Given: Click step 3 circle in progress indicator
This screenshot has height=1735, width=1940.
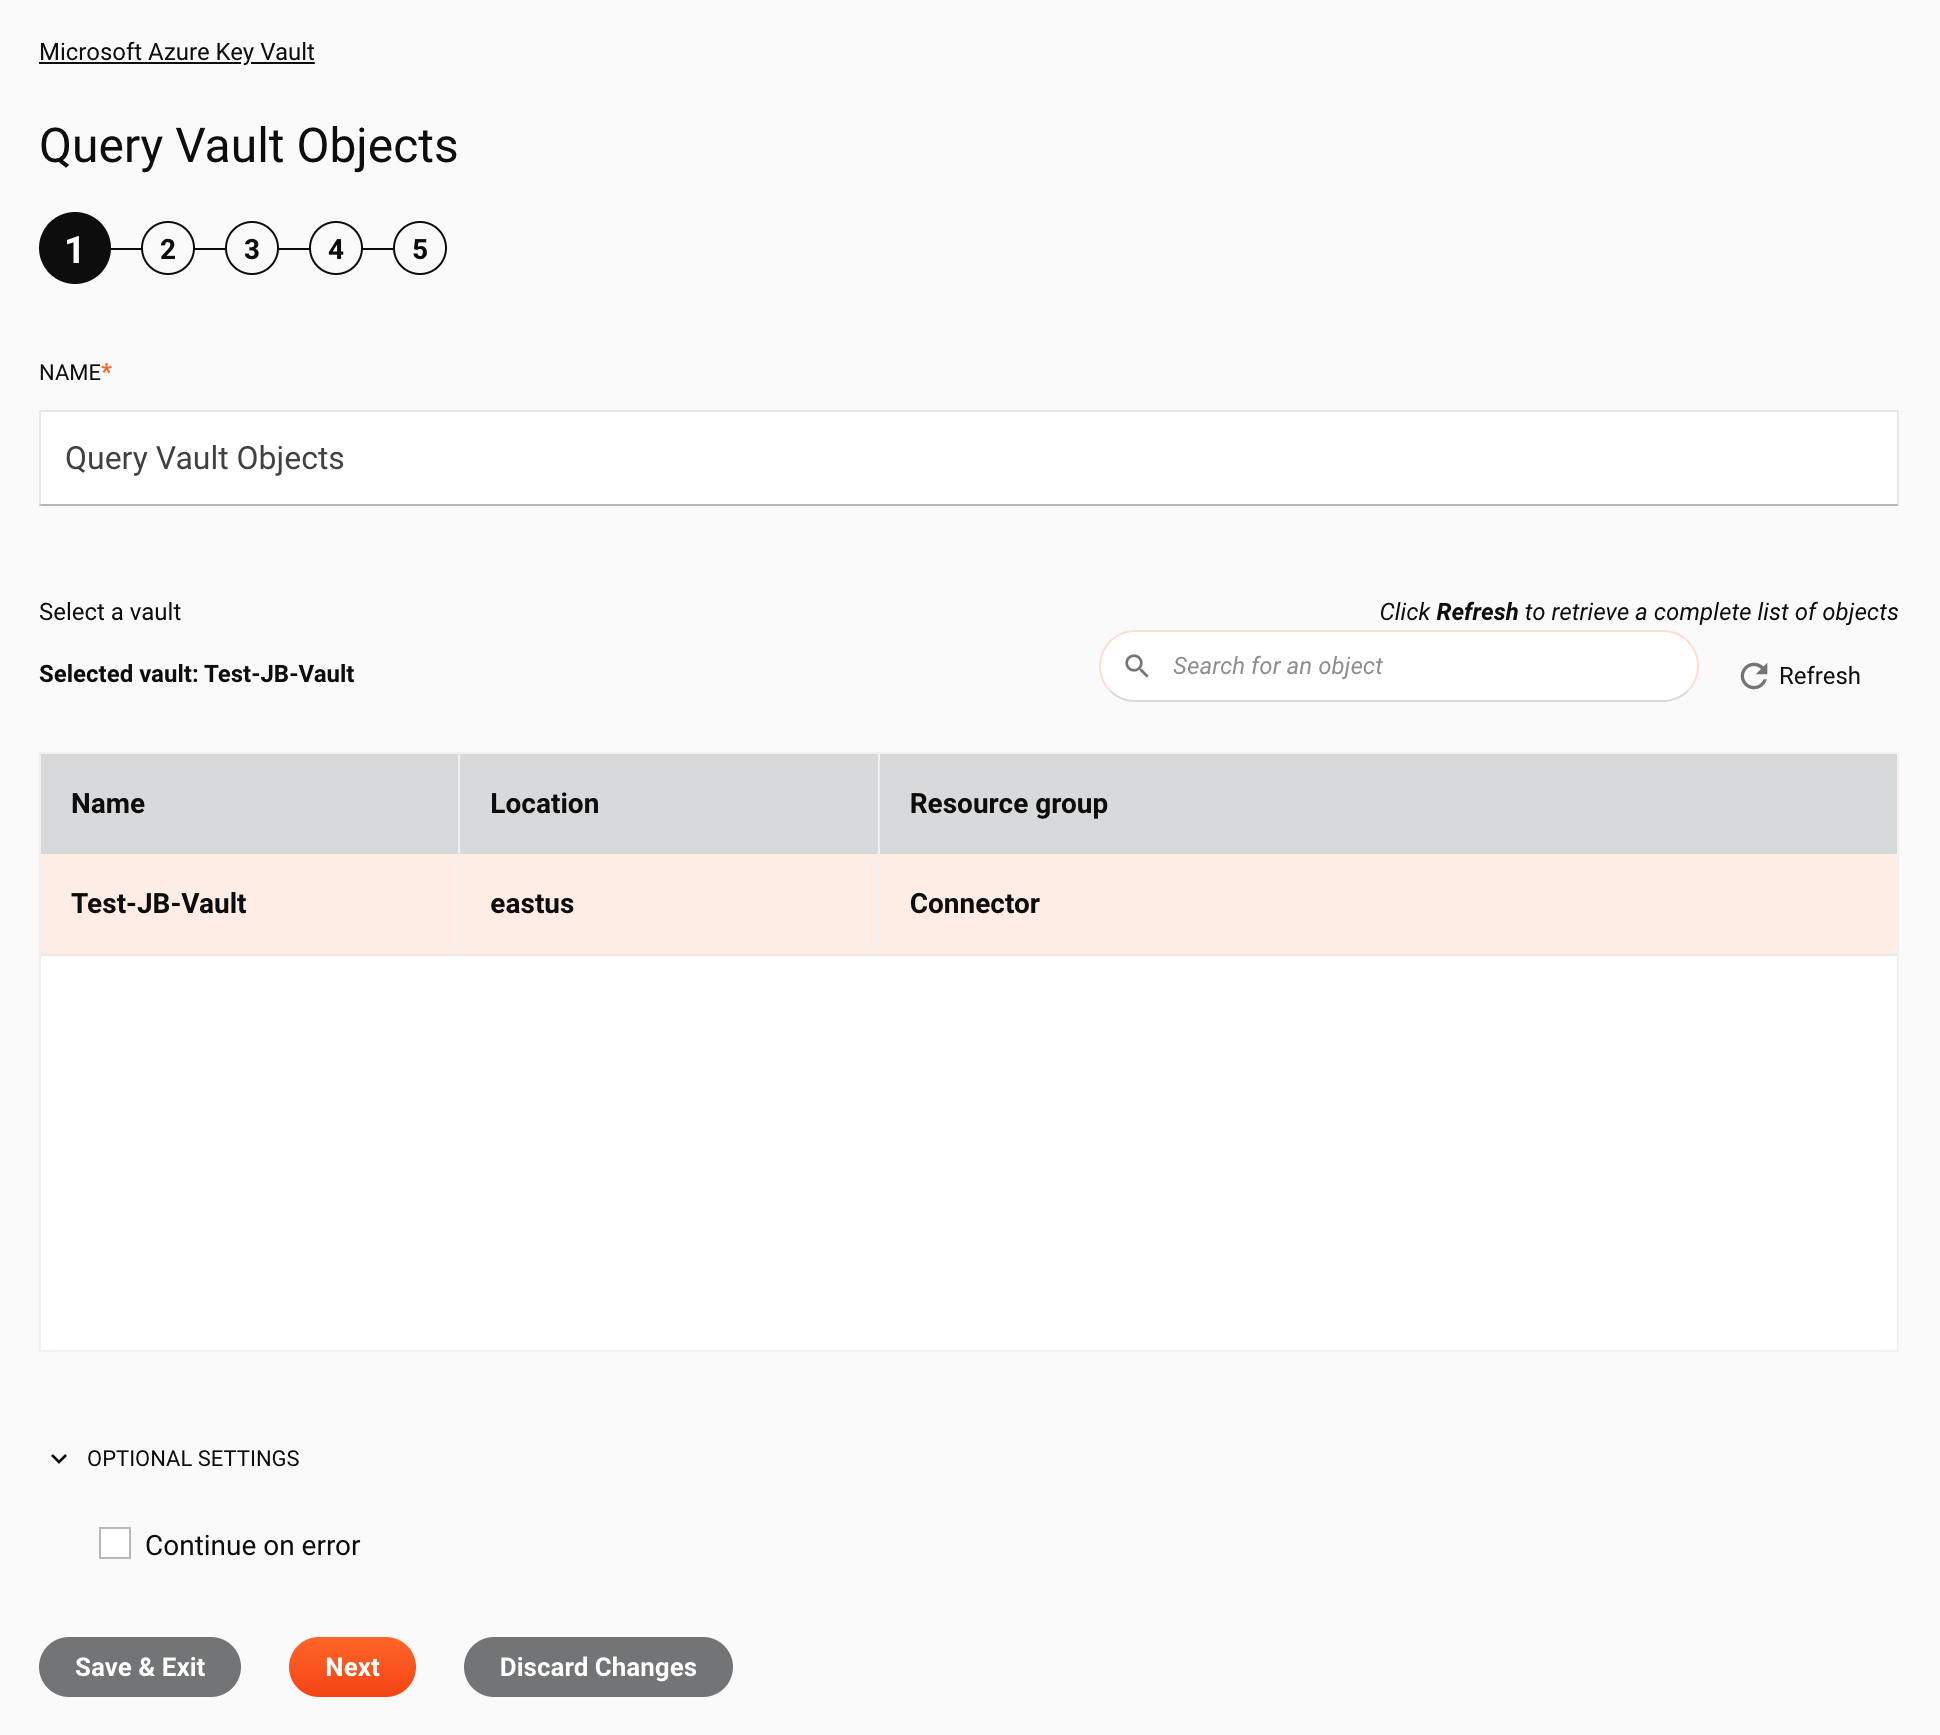Looking at the screenshot, I should click(x=251, y=248).
